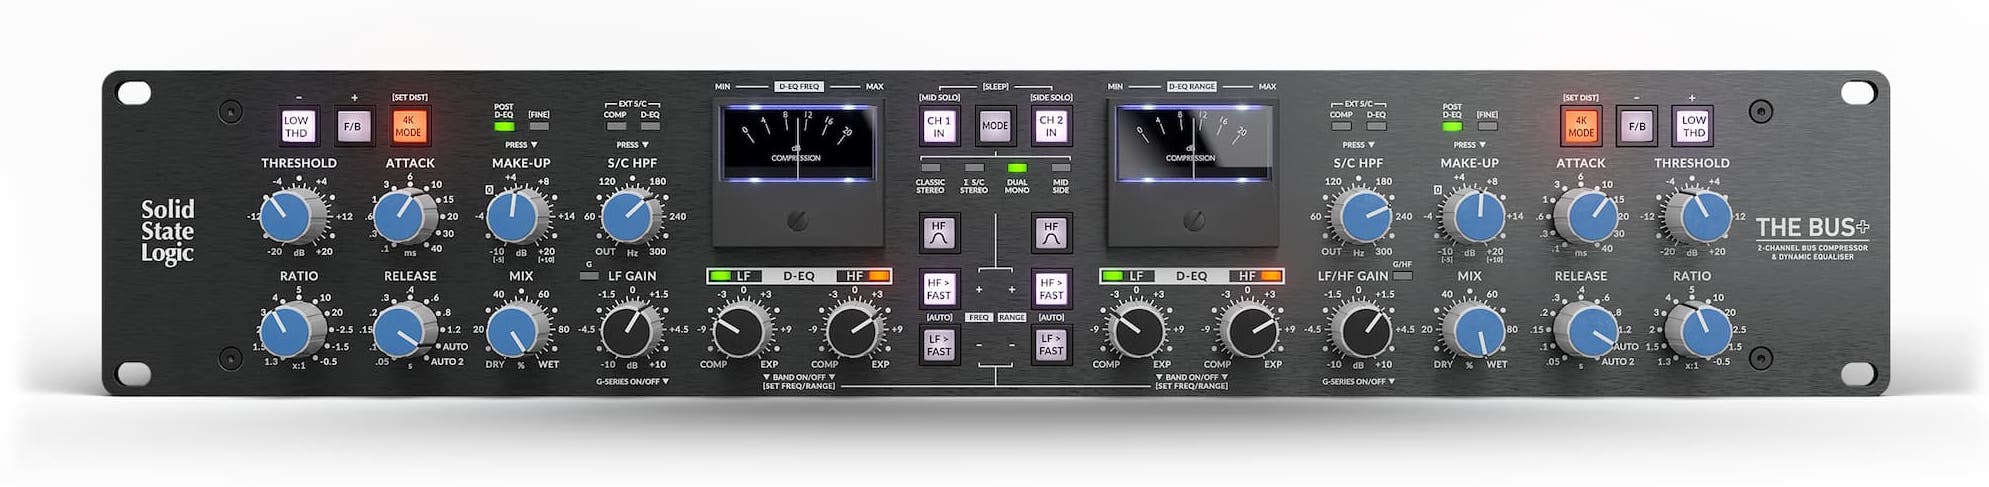
Task: Toggle CH 2 IN button
Action: coord(1050,126)
